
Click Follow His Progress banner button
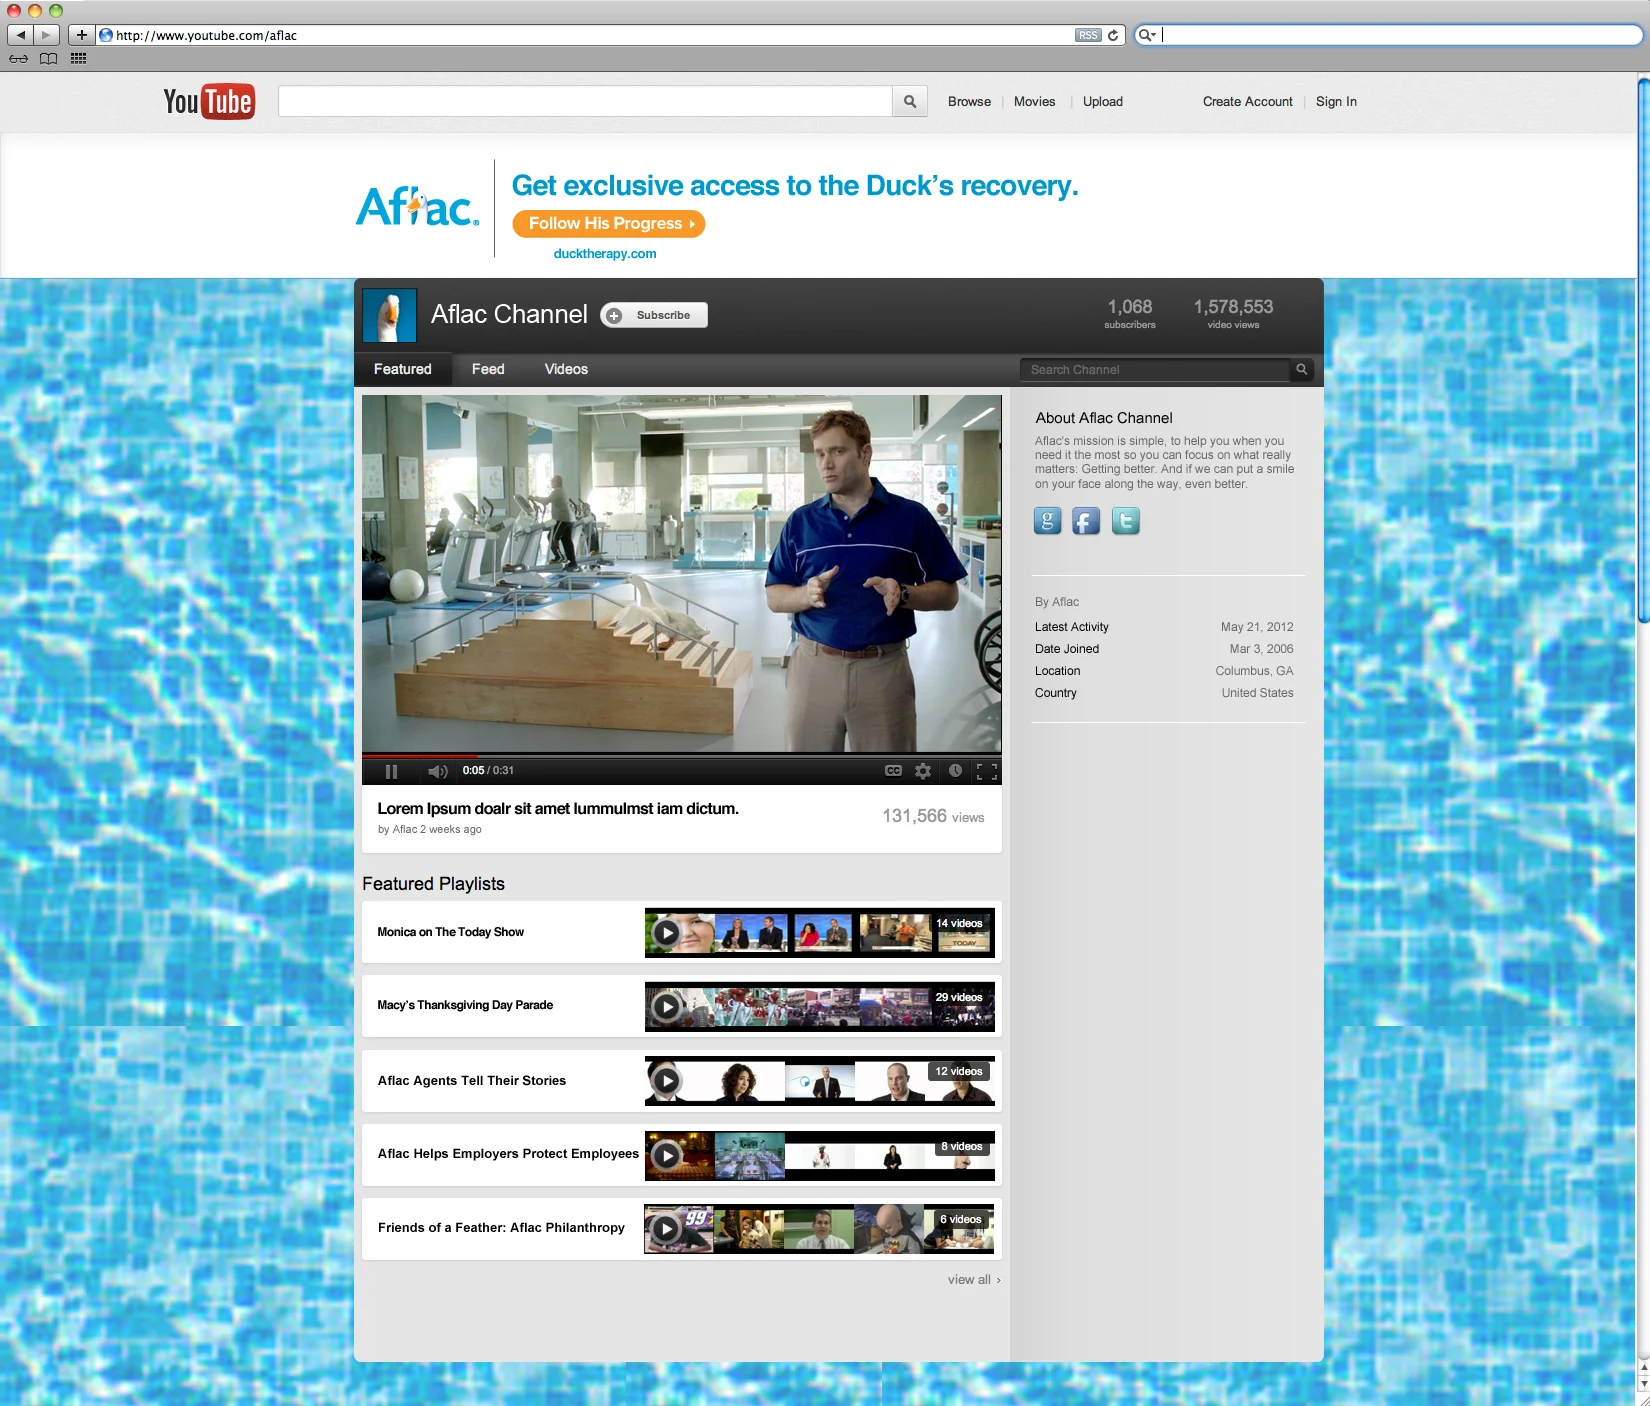click(608, 224)
